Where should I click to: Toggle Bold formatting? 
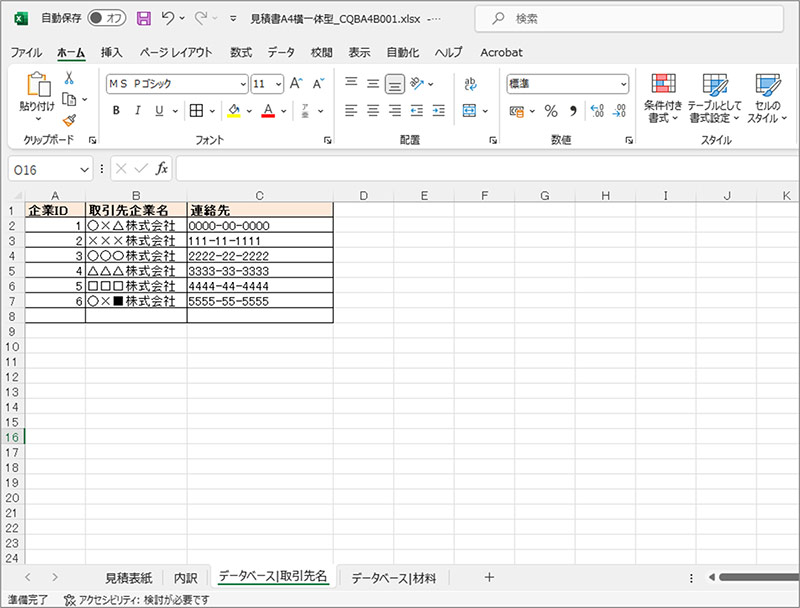116,111
